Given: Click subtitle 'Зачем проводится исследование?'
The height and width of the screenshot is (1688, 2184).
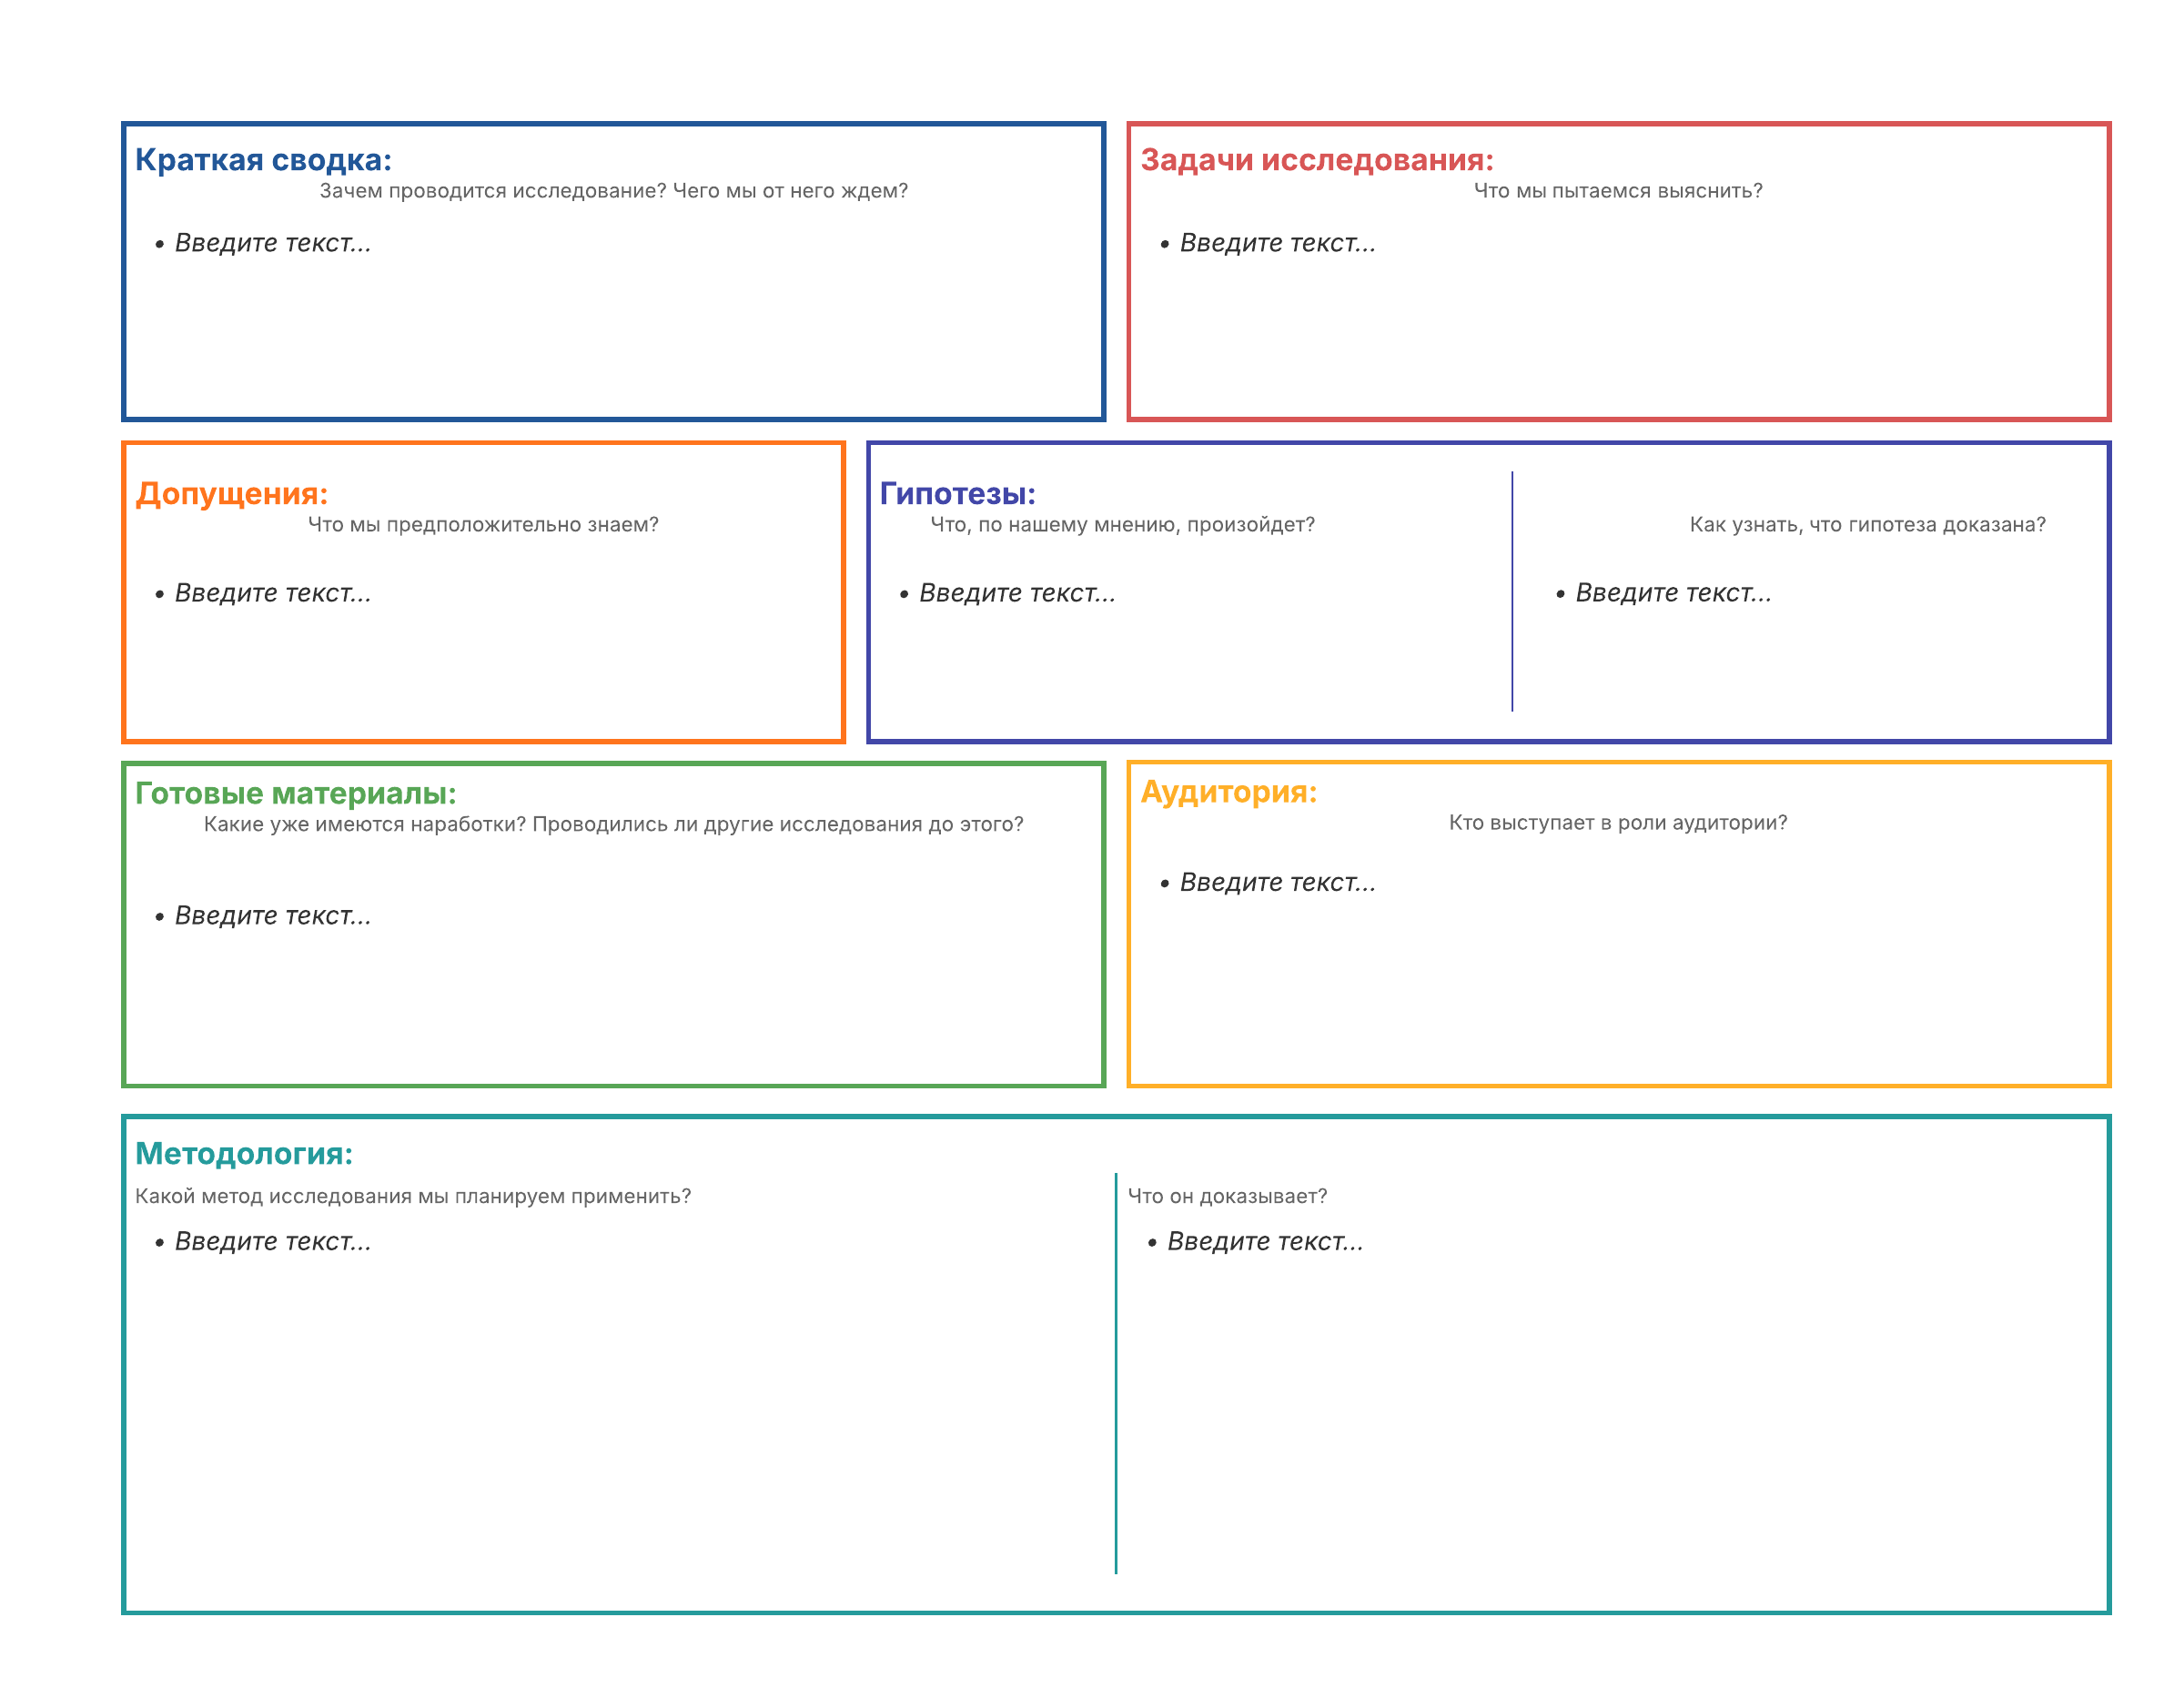Looking at the screenshot, I should (x=613, y=191).
